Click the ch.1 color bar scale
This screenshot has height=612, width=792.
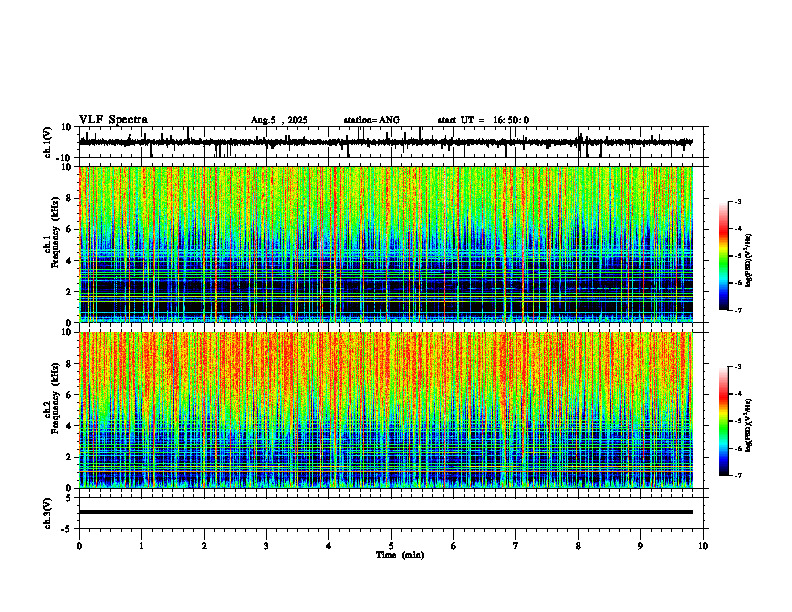click(723, 256)
